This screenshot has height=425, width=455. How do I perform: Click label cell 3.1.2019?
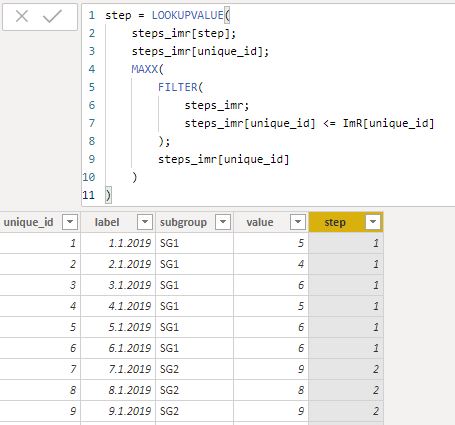click(x=118, y=285)
